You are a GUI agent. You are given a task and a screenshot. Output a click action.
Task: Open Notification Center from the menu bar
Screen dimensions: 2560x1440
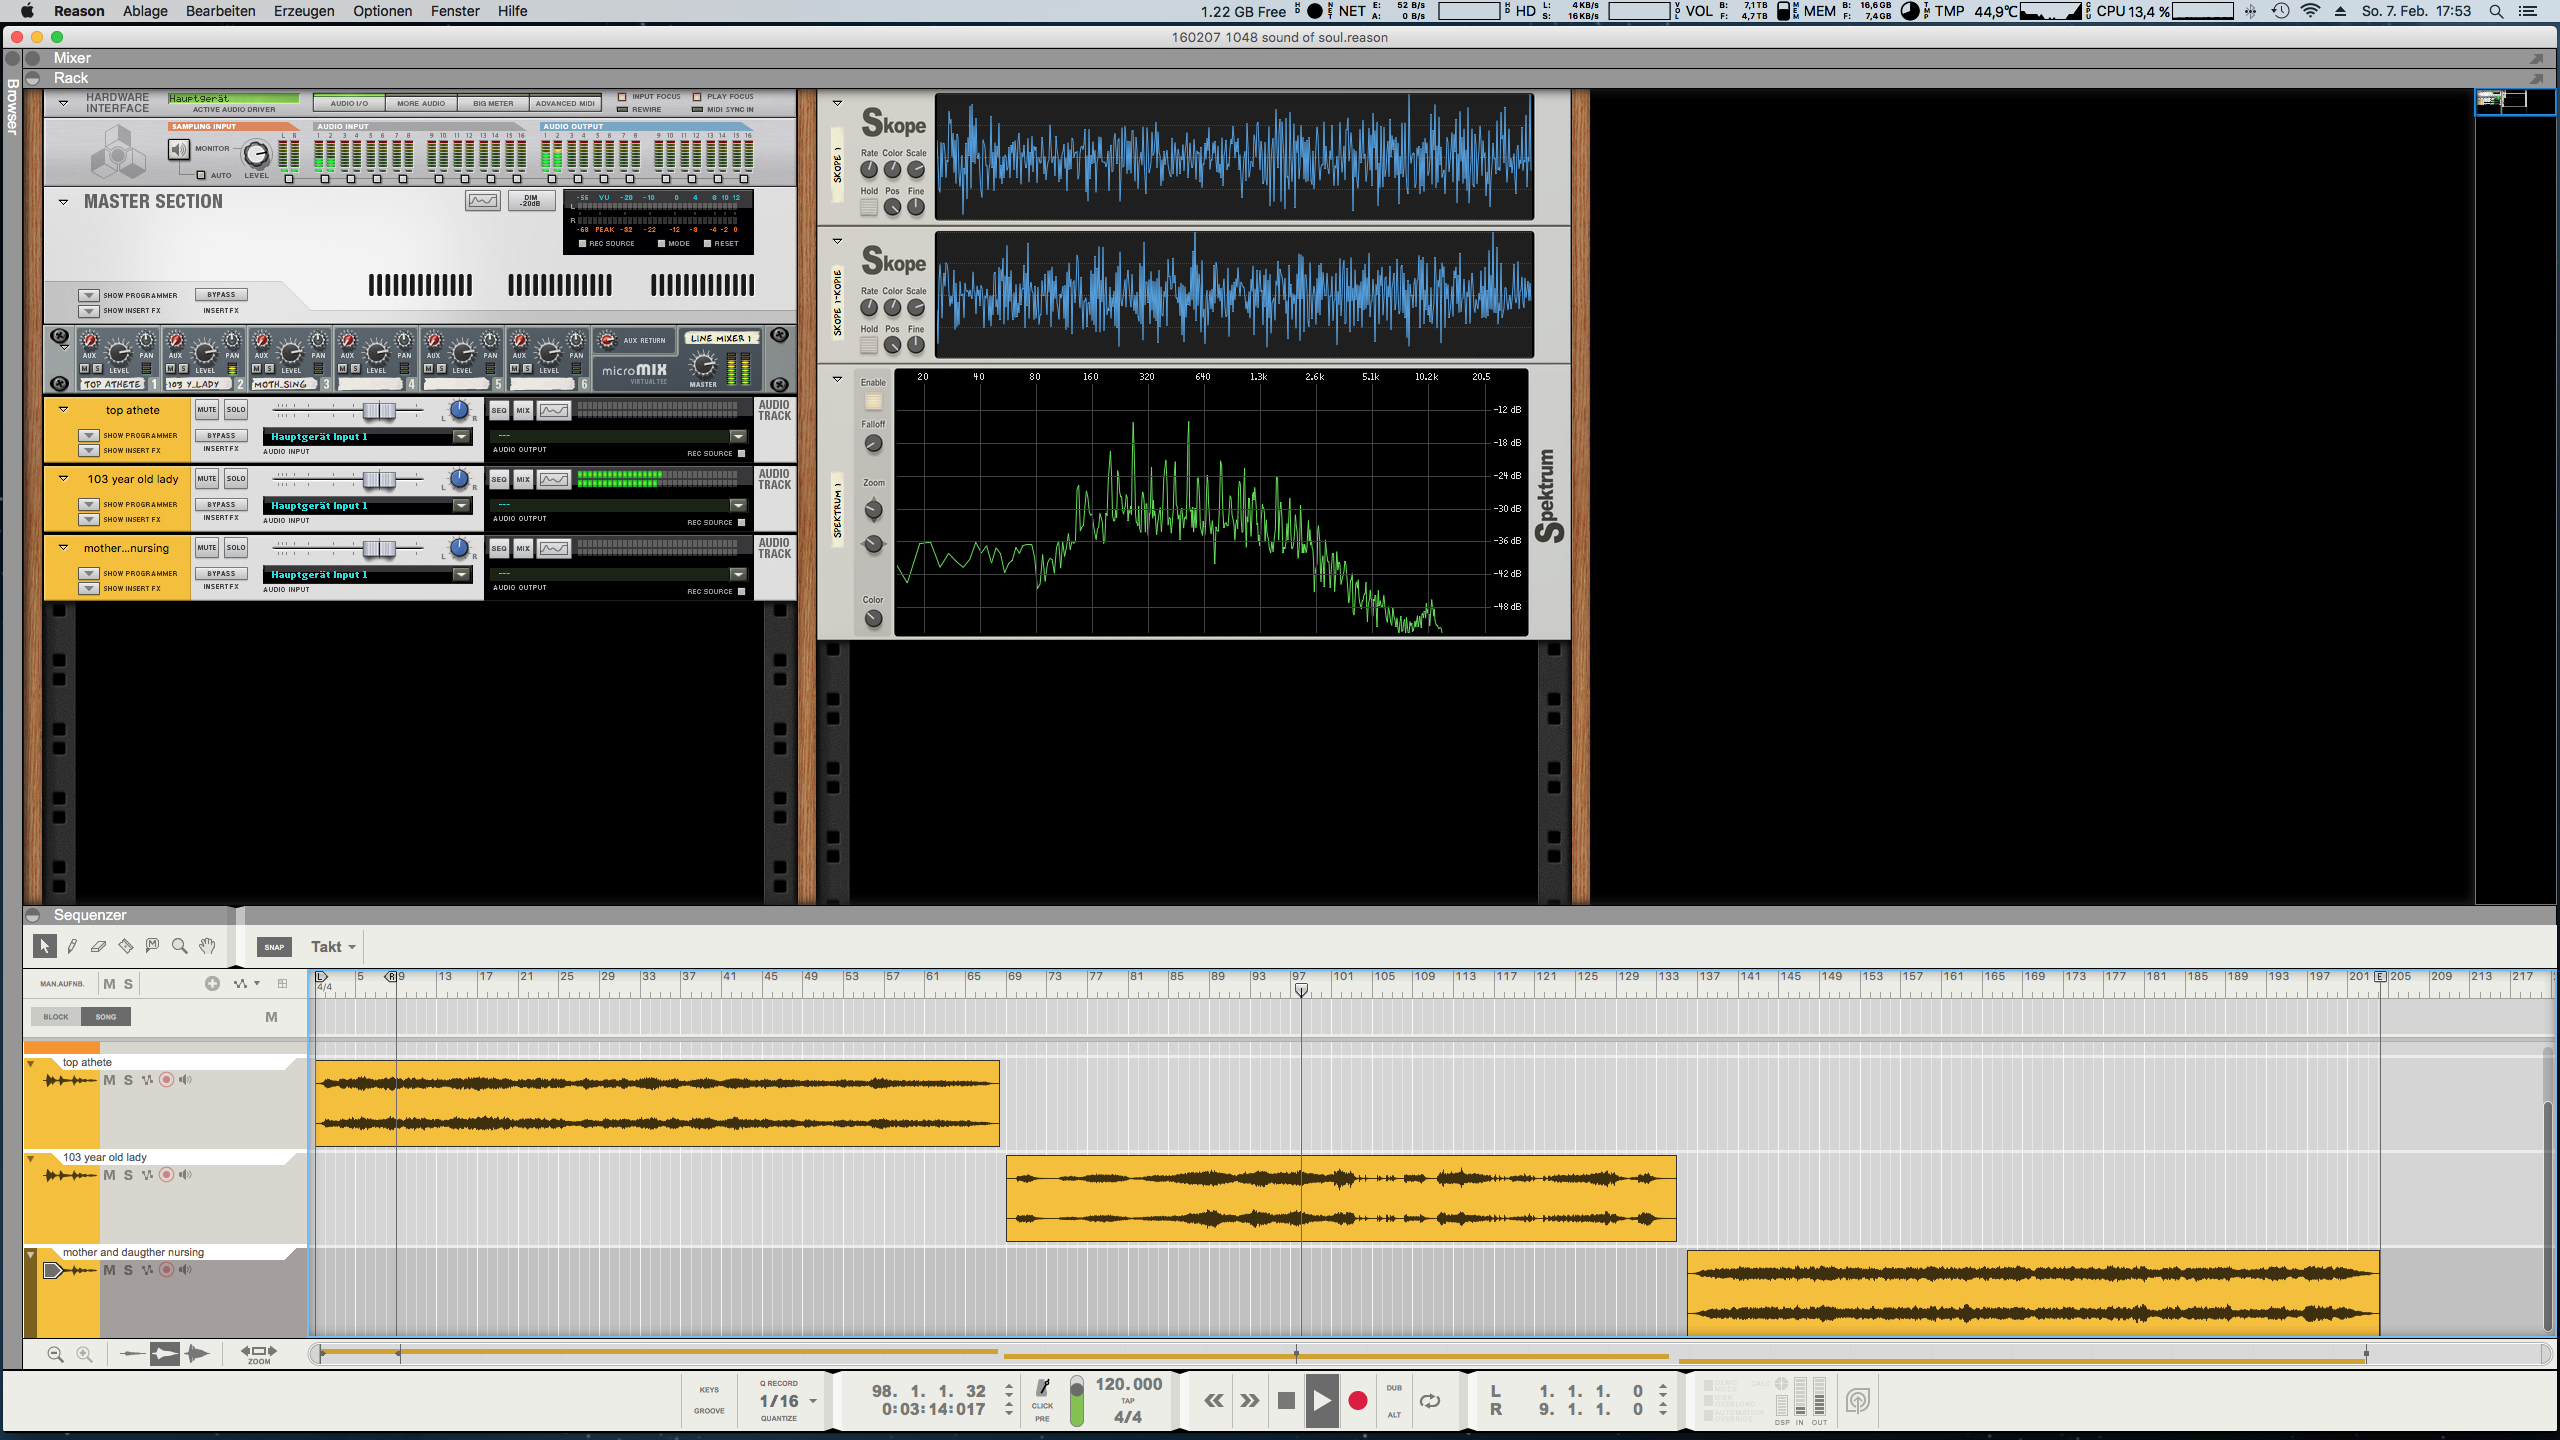pos(2529,11)
